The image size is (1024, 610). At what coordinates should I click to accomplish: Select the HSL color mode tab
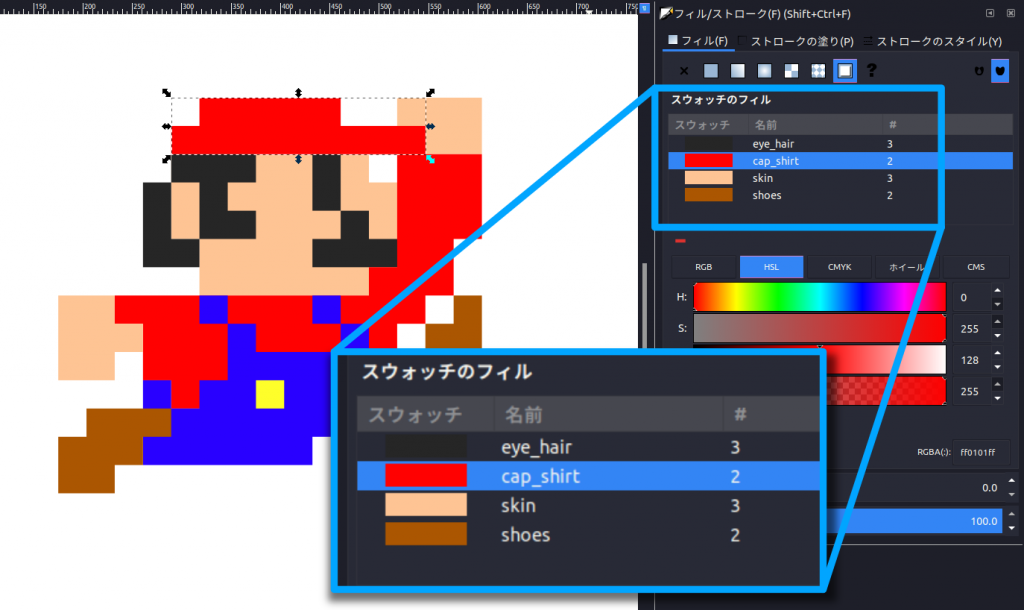[x=771, y=266]
